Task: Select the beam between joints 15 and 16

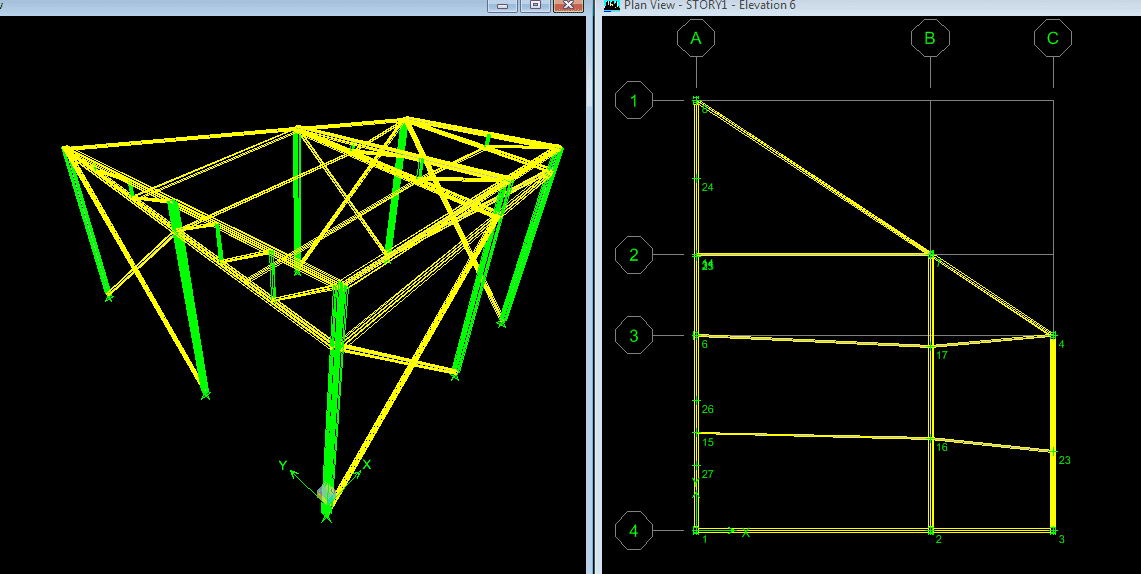Action: (813, 436)
